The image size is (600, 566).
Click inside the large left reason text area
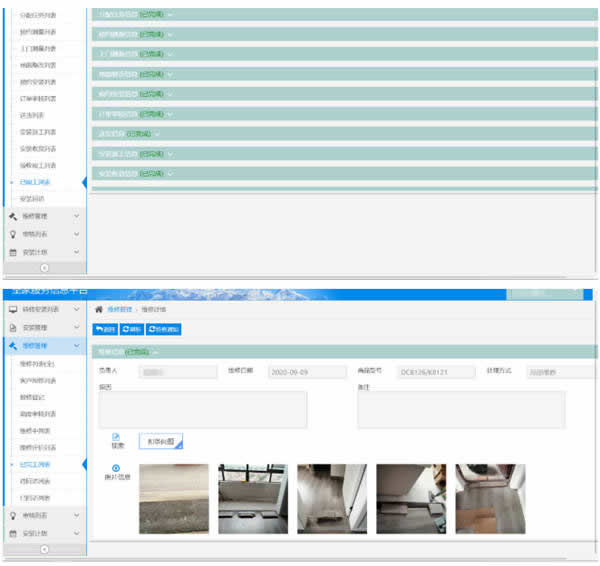(x=202, y=409)
